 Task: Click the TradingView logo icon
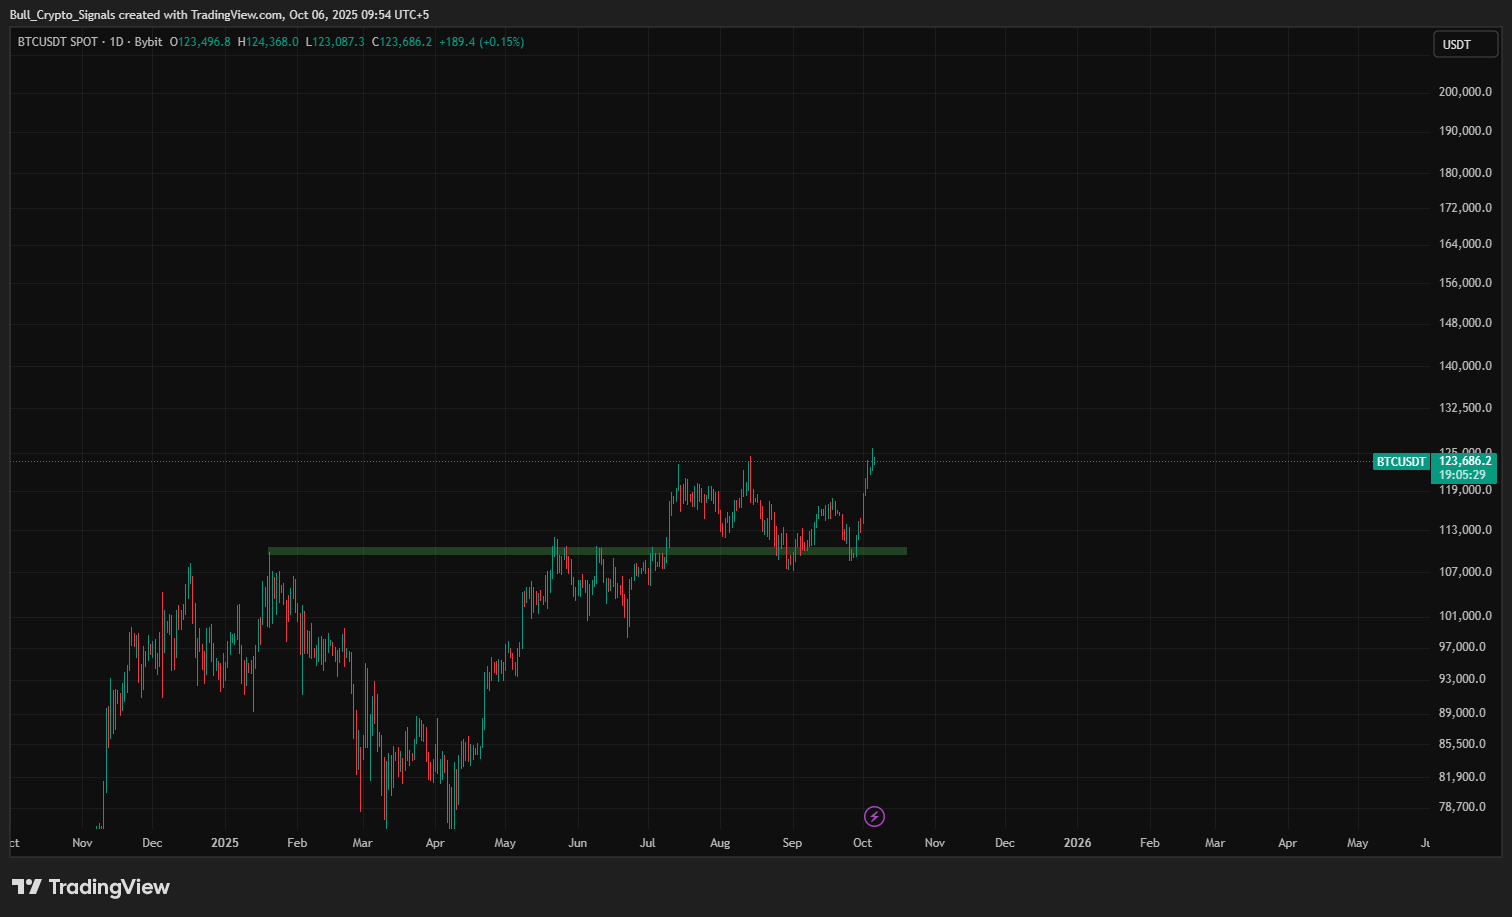[26, 887]
